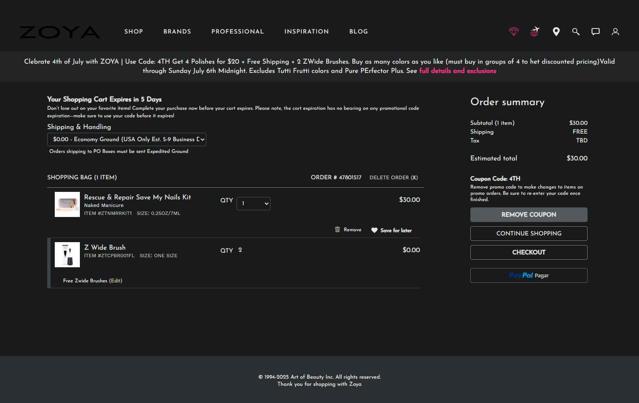
Task: Click the Estimated total $30.00 amount
Action: [577, 159]
